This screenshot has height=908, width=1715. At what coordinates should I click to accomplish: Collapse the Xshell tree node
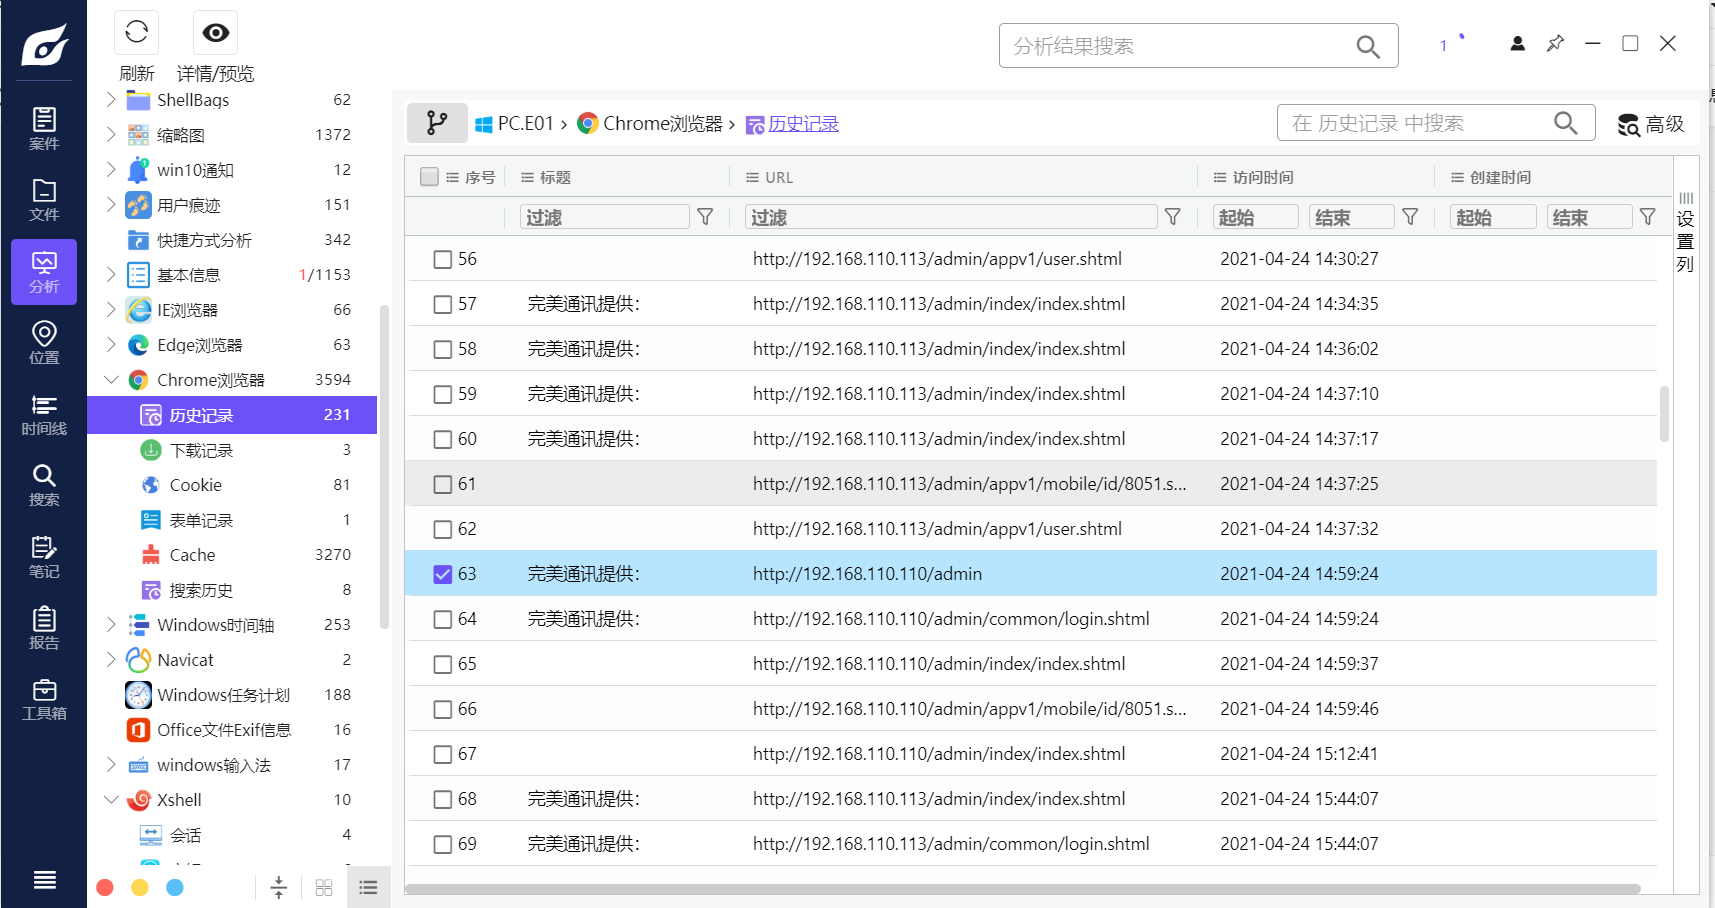click(111, 800)
